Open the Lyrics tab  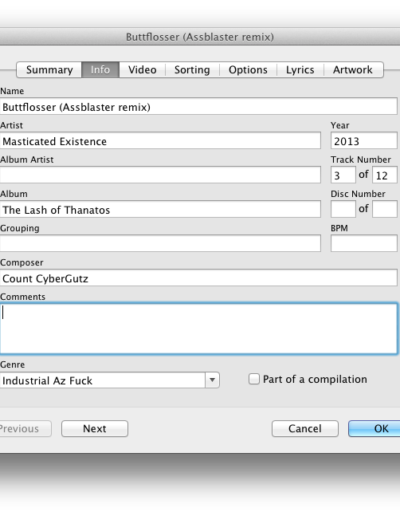coord(300,70)
